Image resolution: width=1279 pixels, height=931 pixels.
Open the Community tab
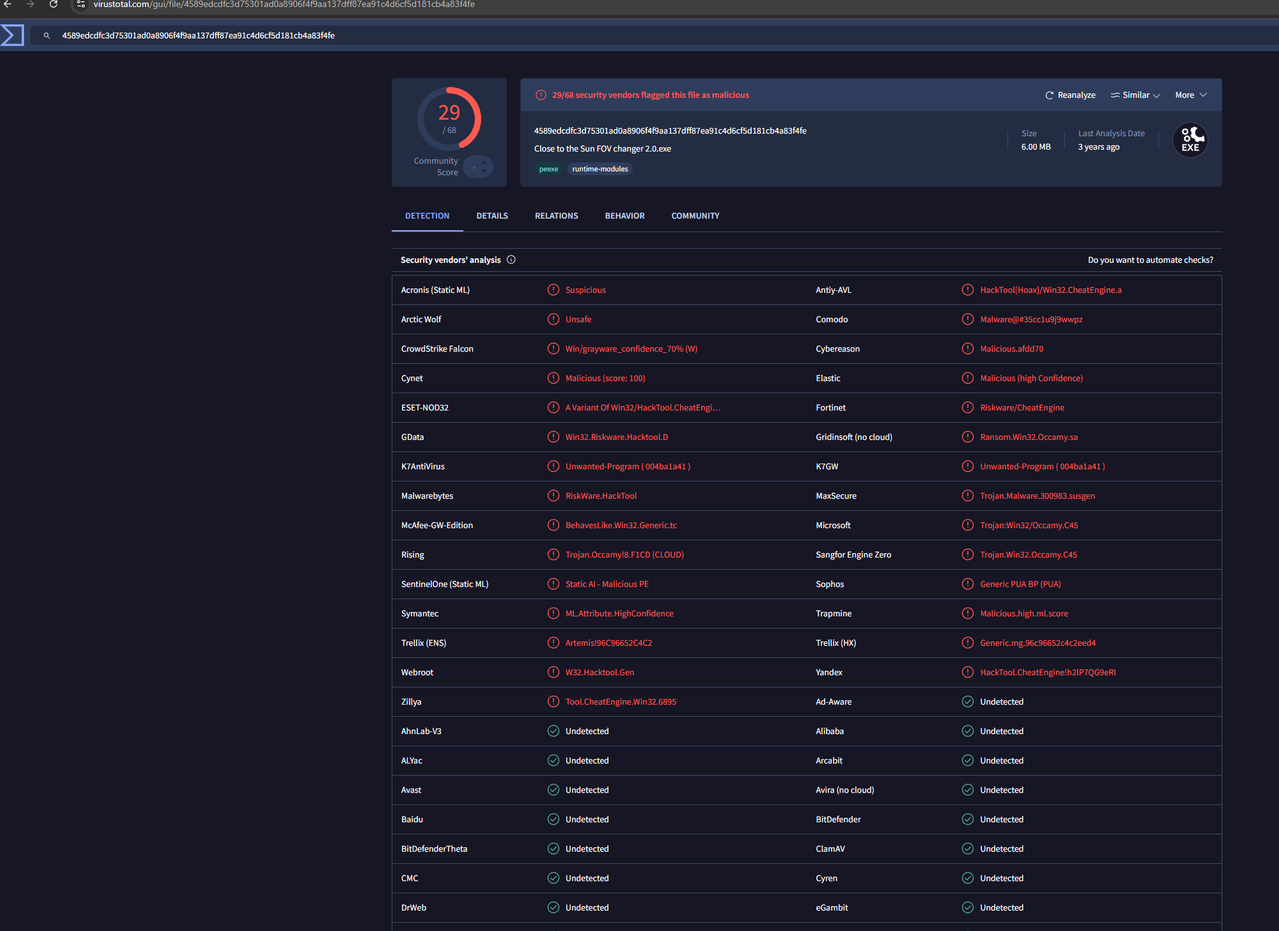(695, 216)
